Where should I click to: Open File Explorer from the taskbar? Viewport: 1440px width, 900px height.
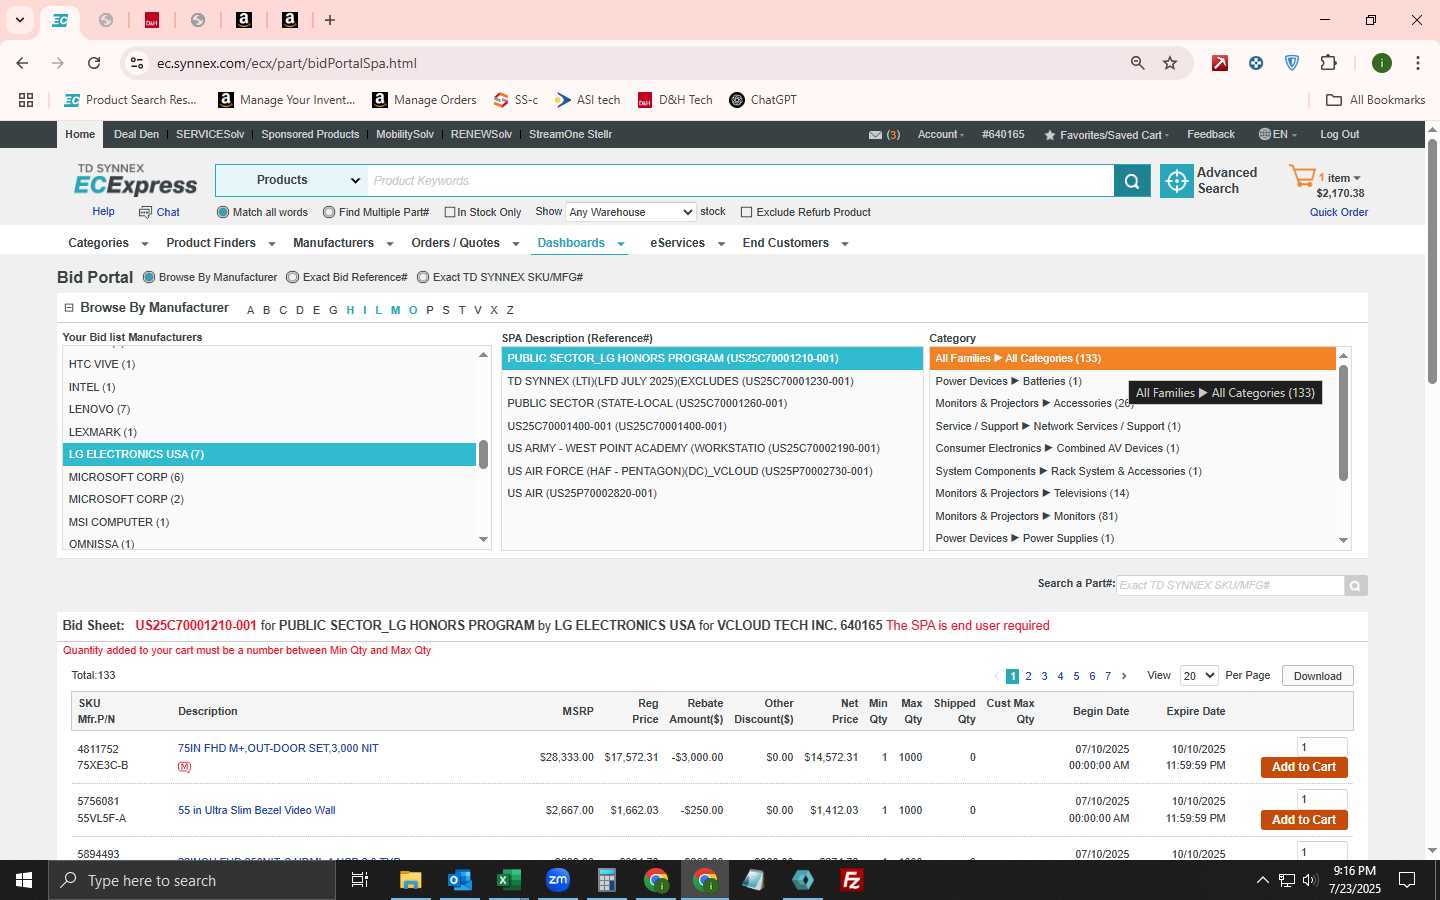pos(410,880)
